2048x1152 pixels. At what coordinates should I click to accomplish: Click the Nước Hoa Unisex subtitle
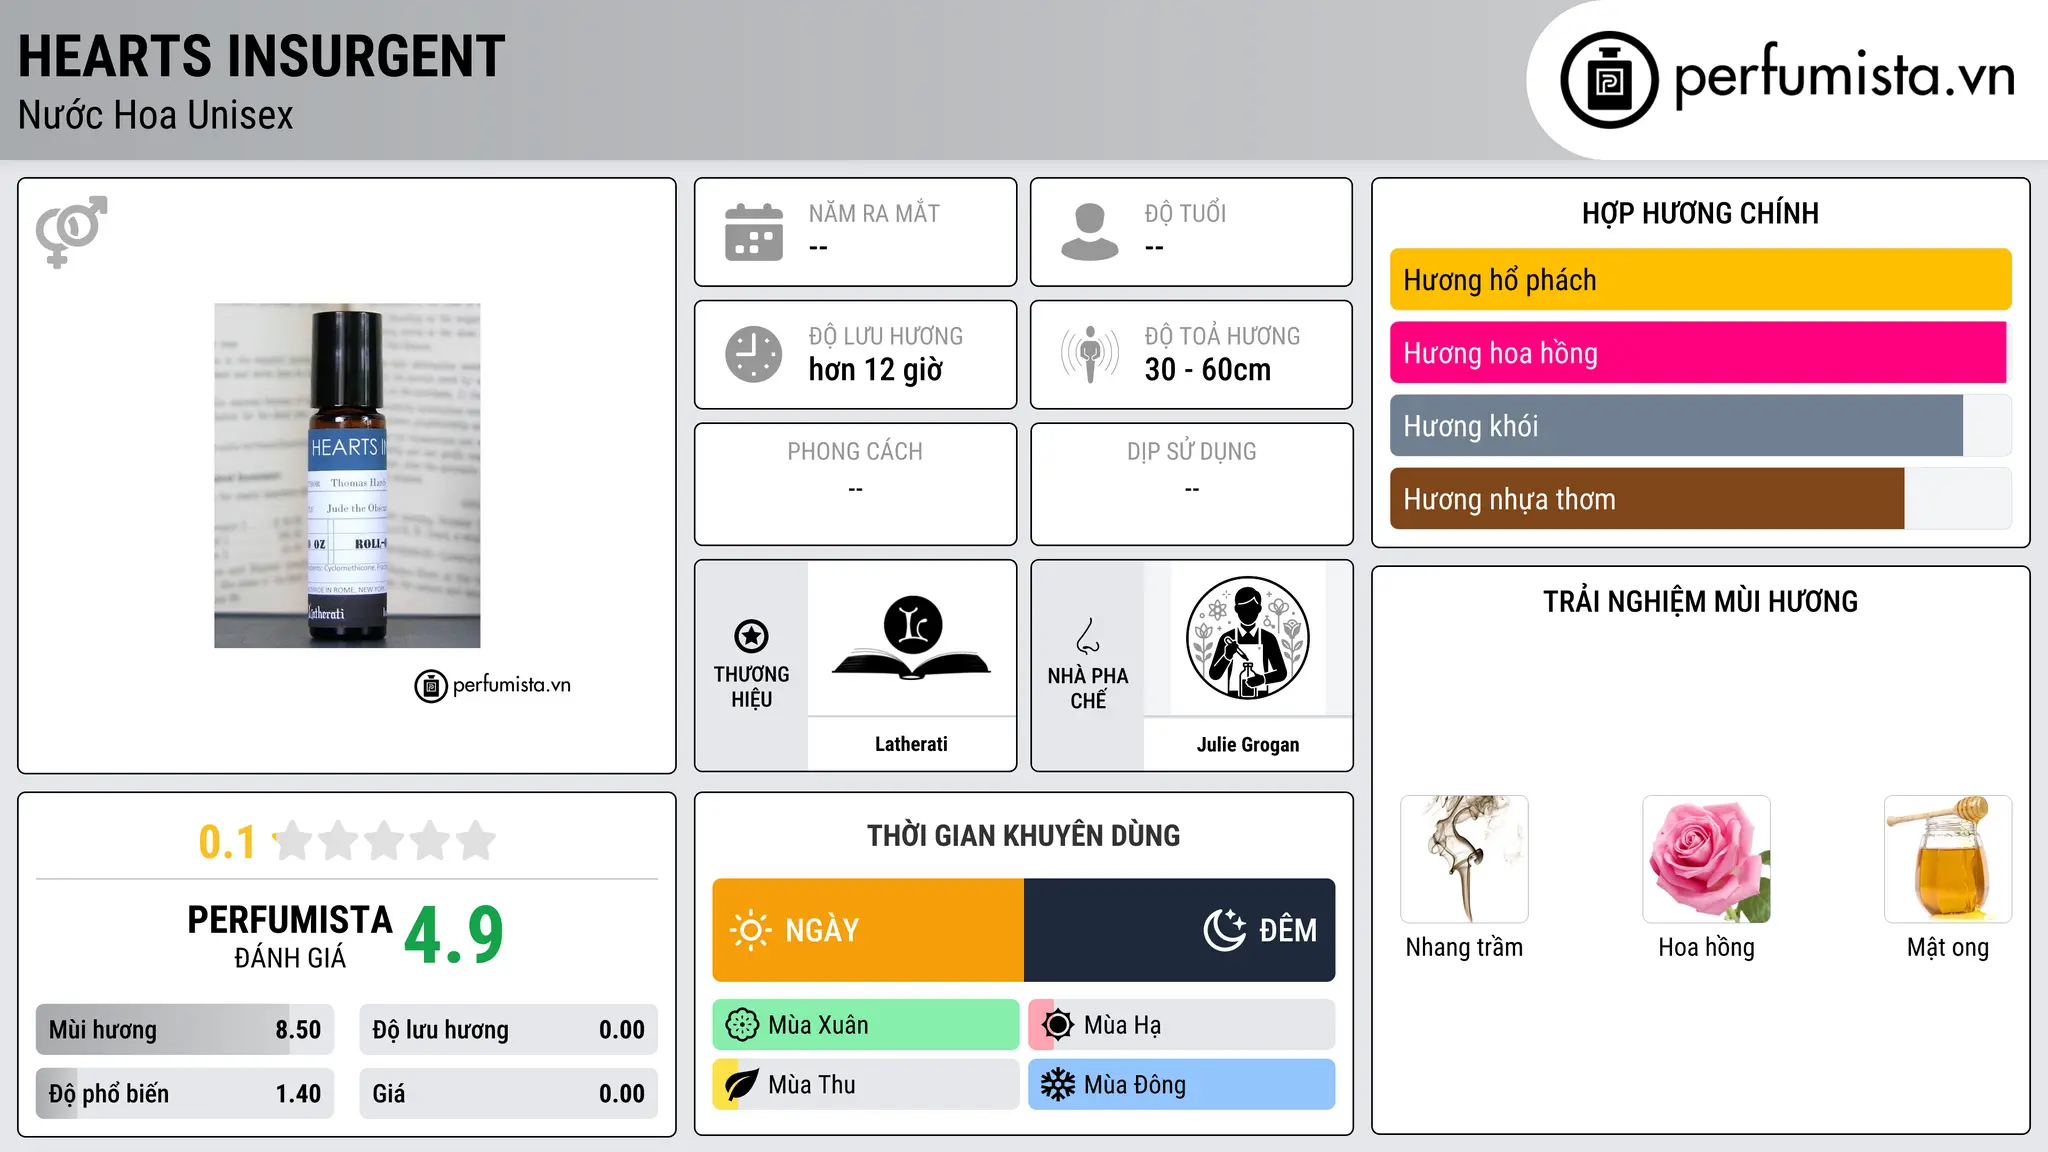[156, 116]
